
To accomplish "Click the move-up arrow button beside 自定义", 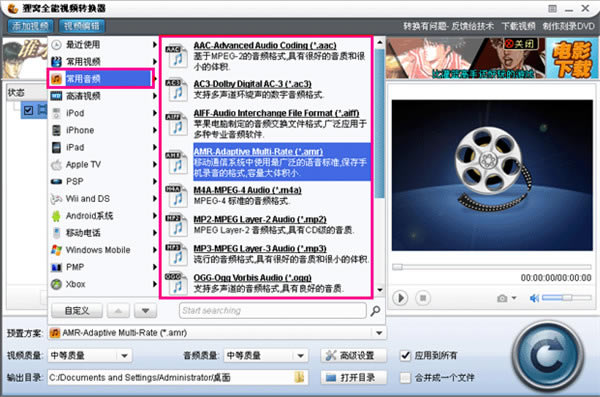I will pyautogui.click(x=118, y=311).
